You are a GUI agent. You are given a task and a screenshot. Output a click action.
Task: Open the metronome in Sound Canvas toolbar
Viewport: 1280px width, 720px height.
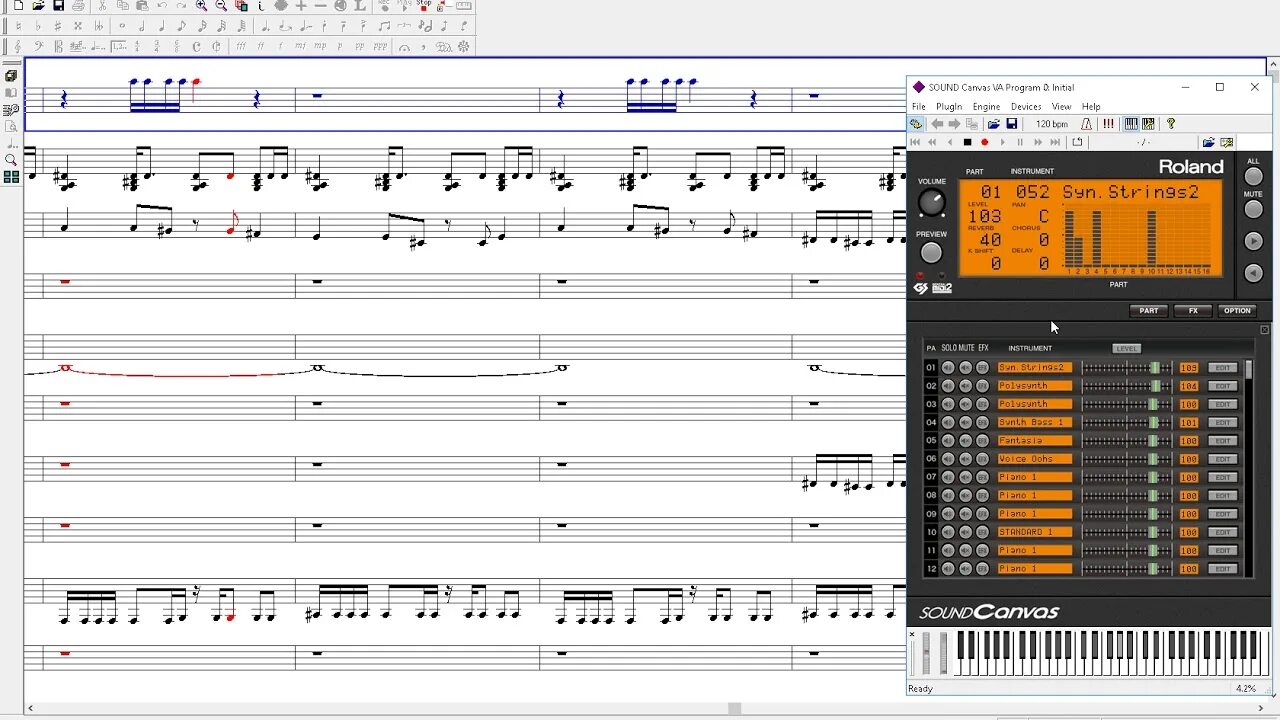click(1086, 124)
